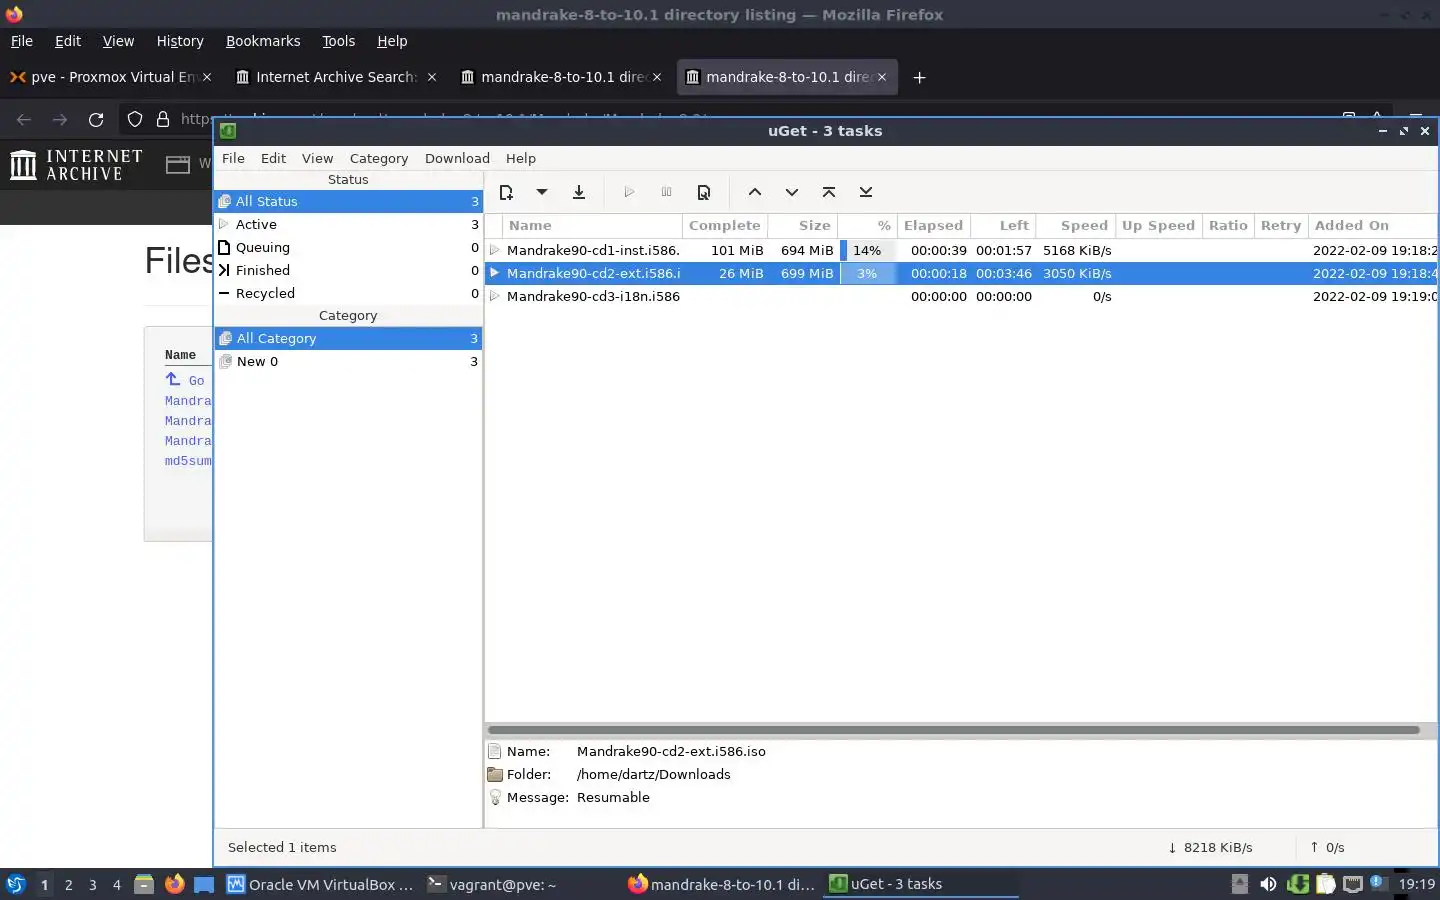Click the horizontal scrollbar of the download list

click(x=953, y=730)
